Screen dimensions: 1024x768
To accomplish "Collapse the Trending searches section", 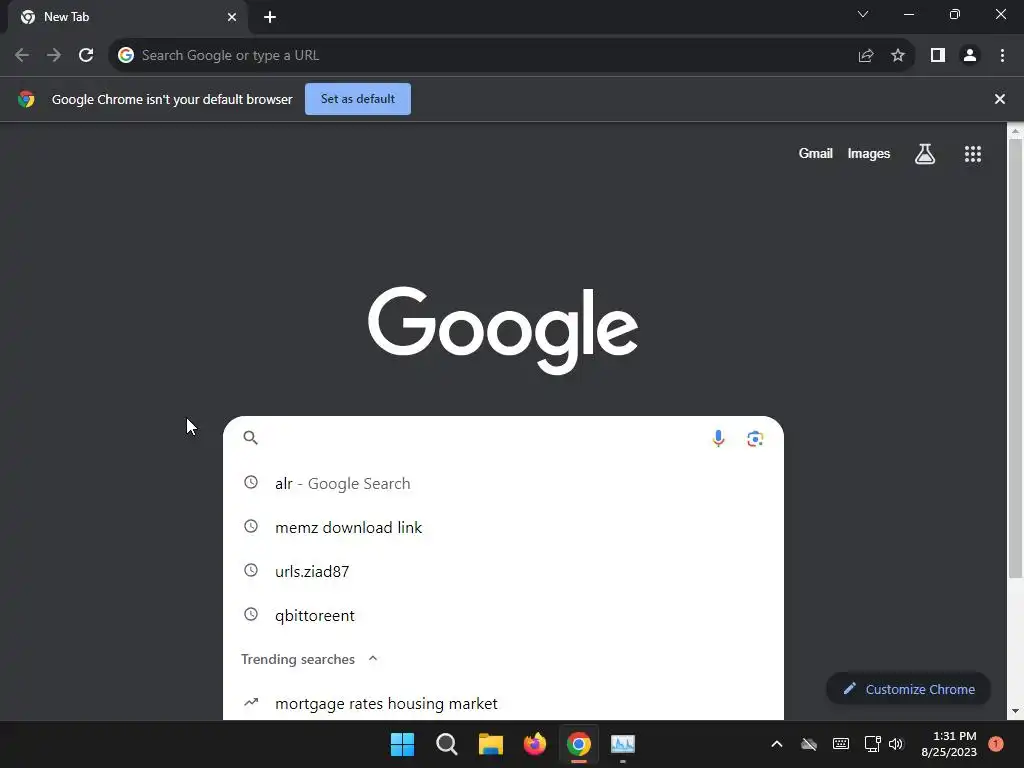I will [373, 658].
